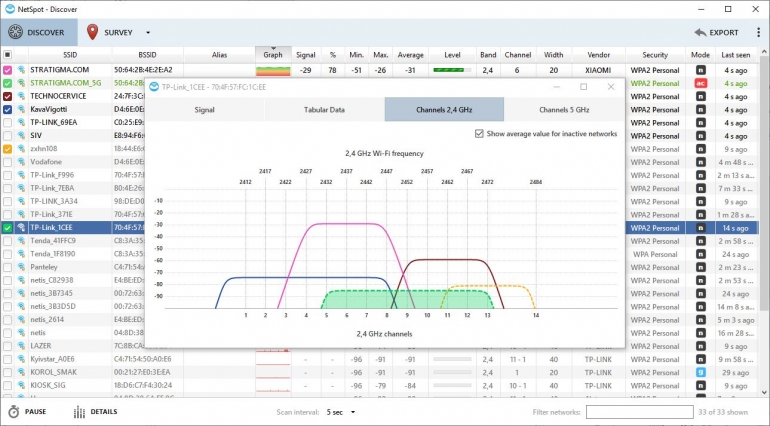The width and height of the screenshot is (770, 426).
Task: Click the signal graph thumbnail for STRATIGMA.COM
Action: pos(273,70)
